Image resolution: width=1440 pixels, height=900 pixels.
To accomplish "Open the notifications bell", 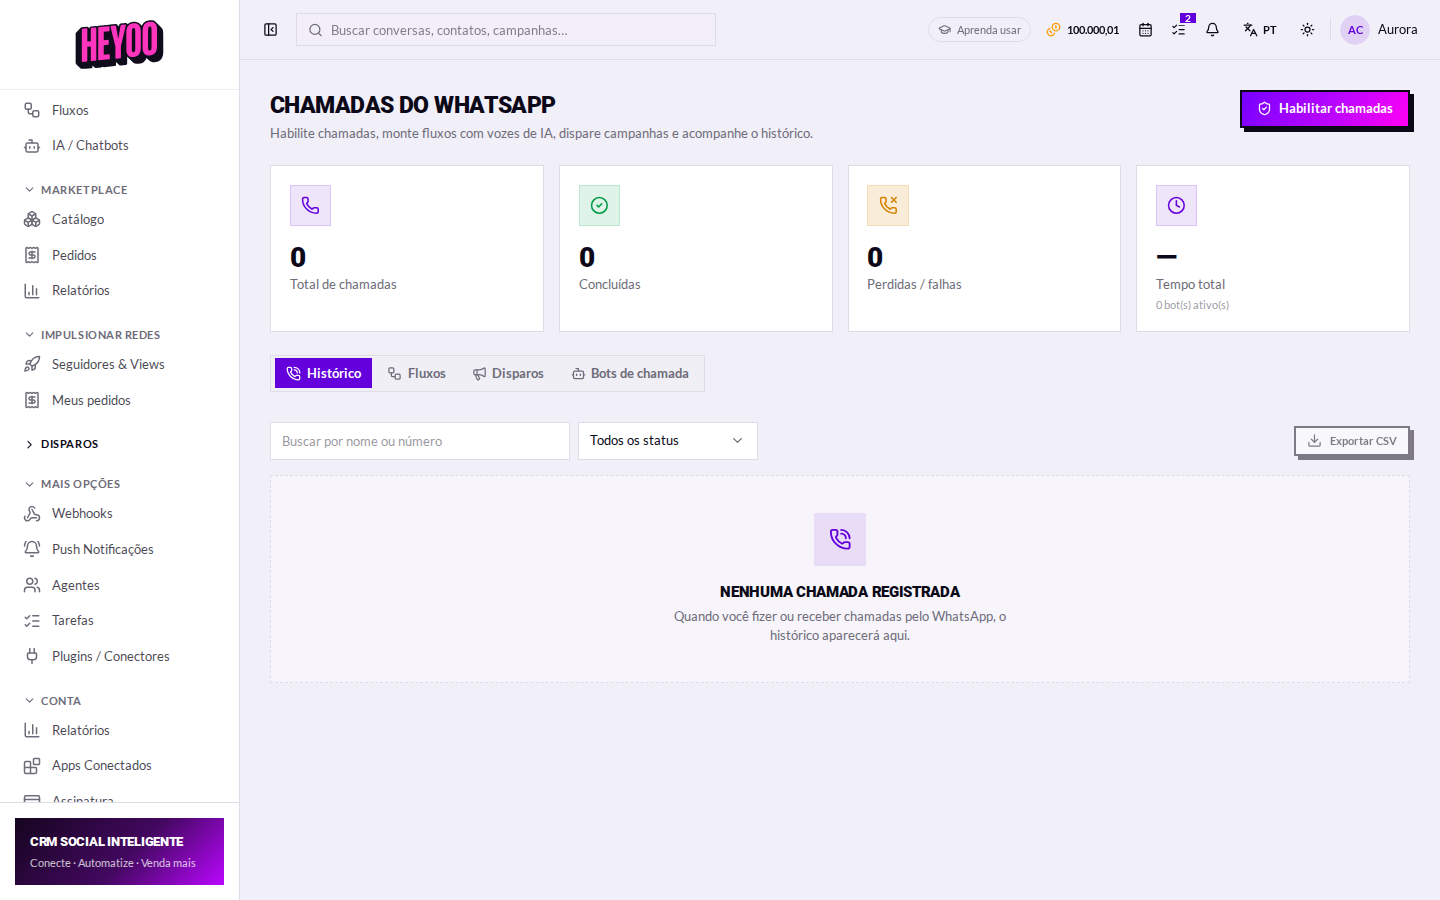I will coord(1212,30).
